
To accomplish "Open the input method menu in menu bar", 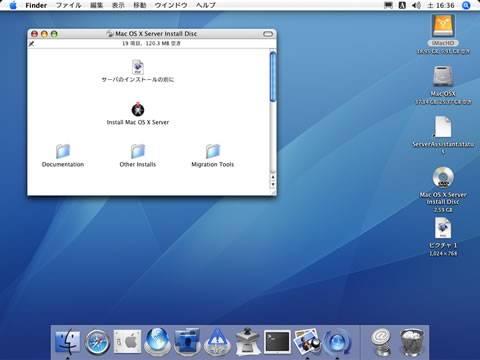I will [x=402, y=5].
